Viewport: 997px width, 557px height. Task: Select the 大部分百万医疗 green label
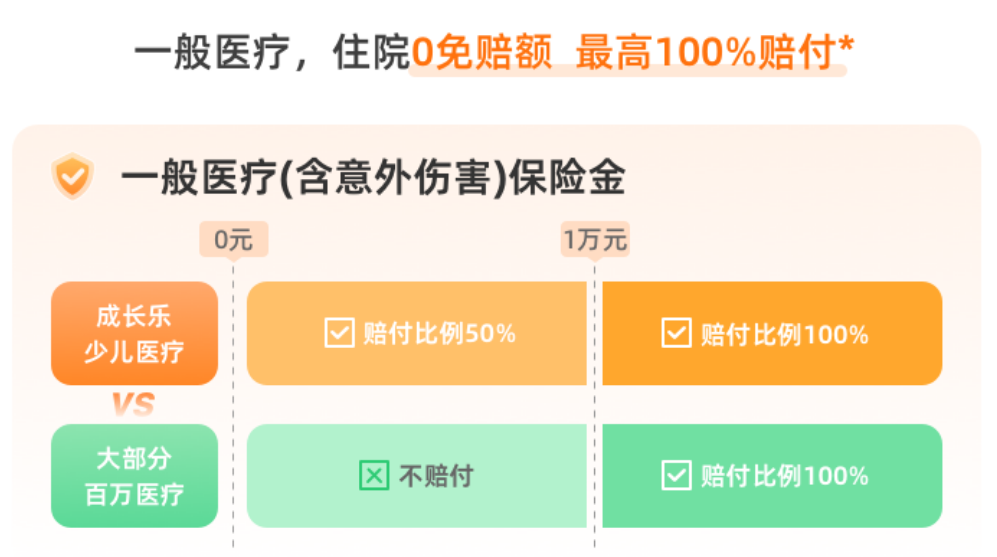[134, 476]
